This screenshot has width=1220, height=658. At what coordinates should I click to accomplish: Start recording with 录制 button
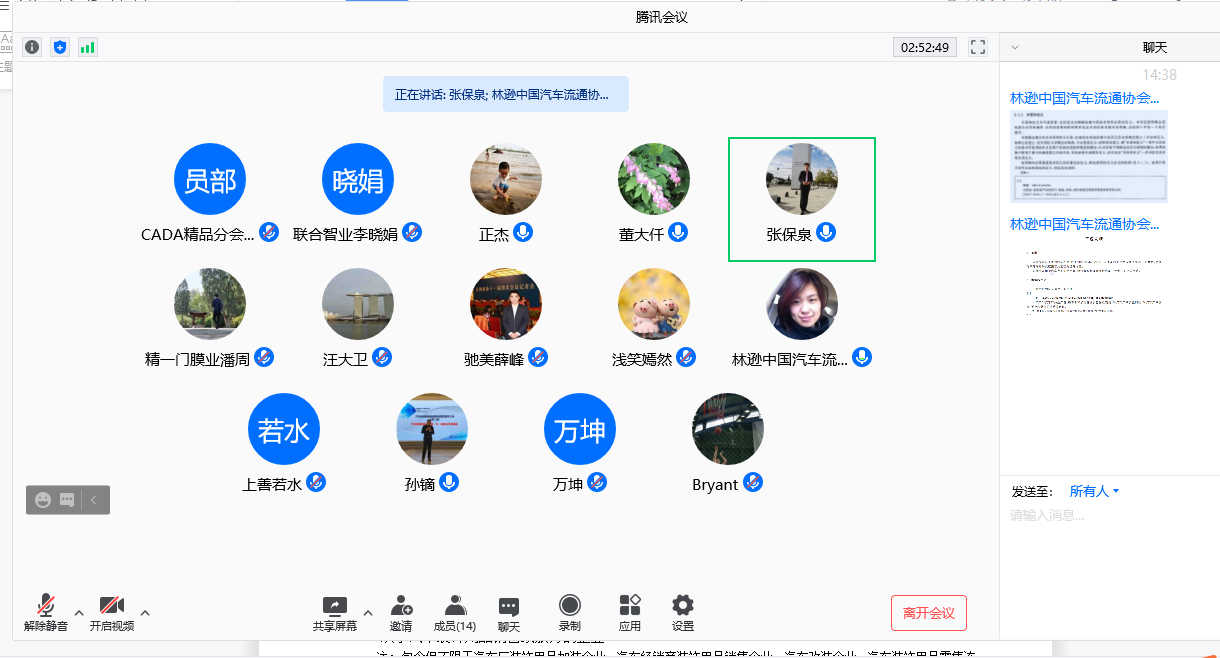(569, 612)
